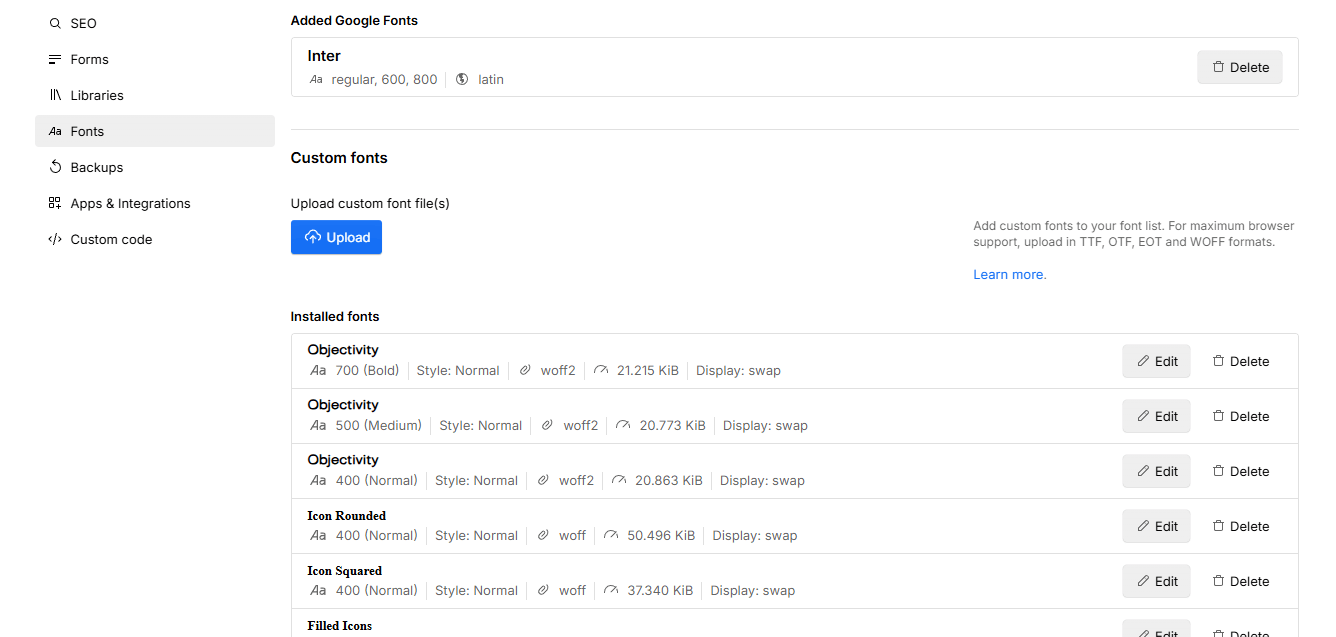Edit the Icon Rounded font
The image size is (1336, 637).
coord(1156,526)
